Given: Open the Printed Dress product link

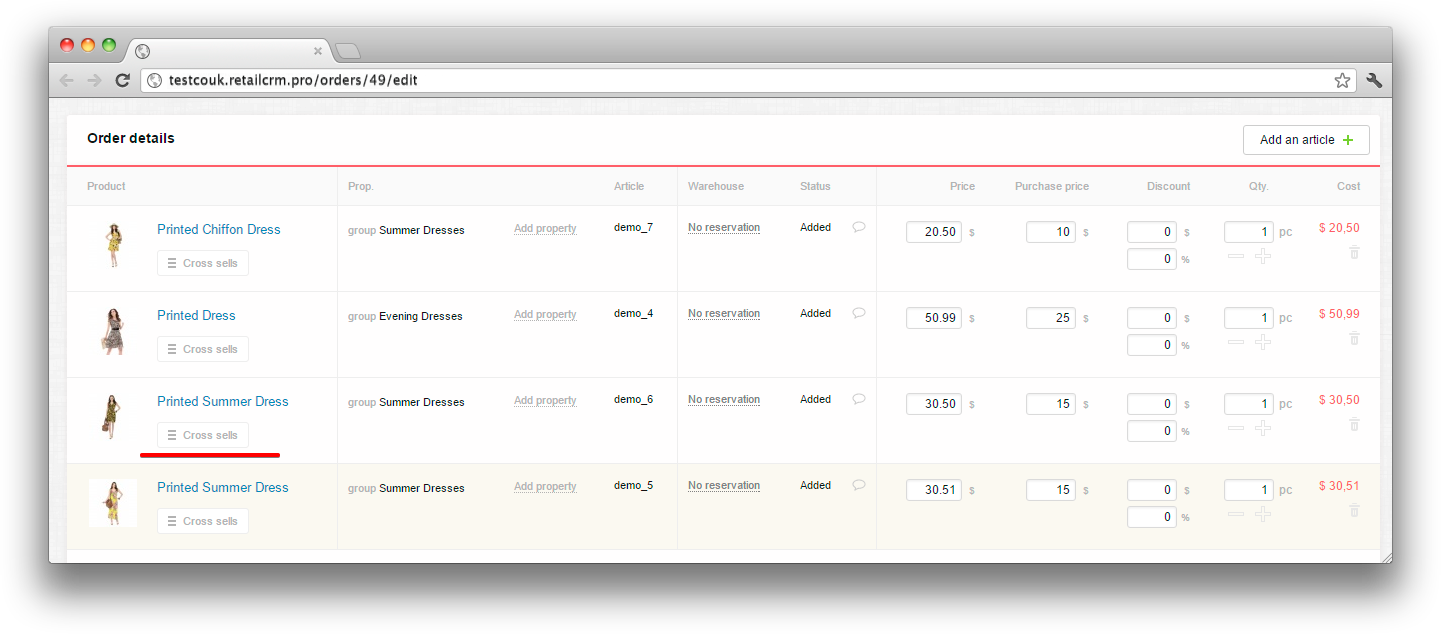Looking at the screenshot, I should [196, 315].
